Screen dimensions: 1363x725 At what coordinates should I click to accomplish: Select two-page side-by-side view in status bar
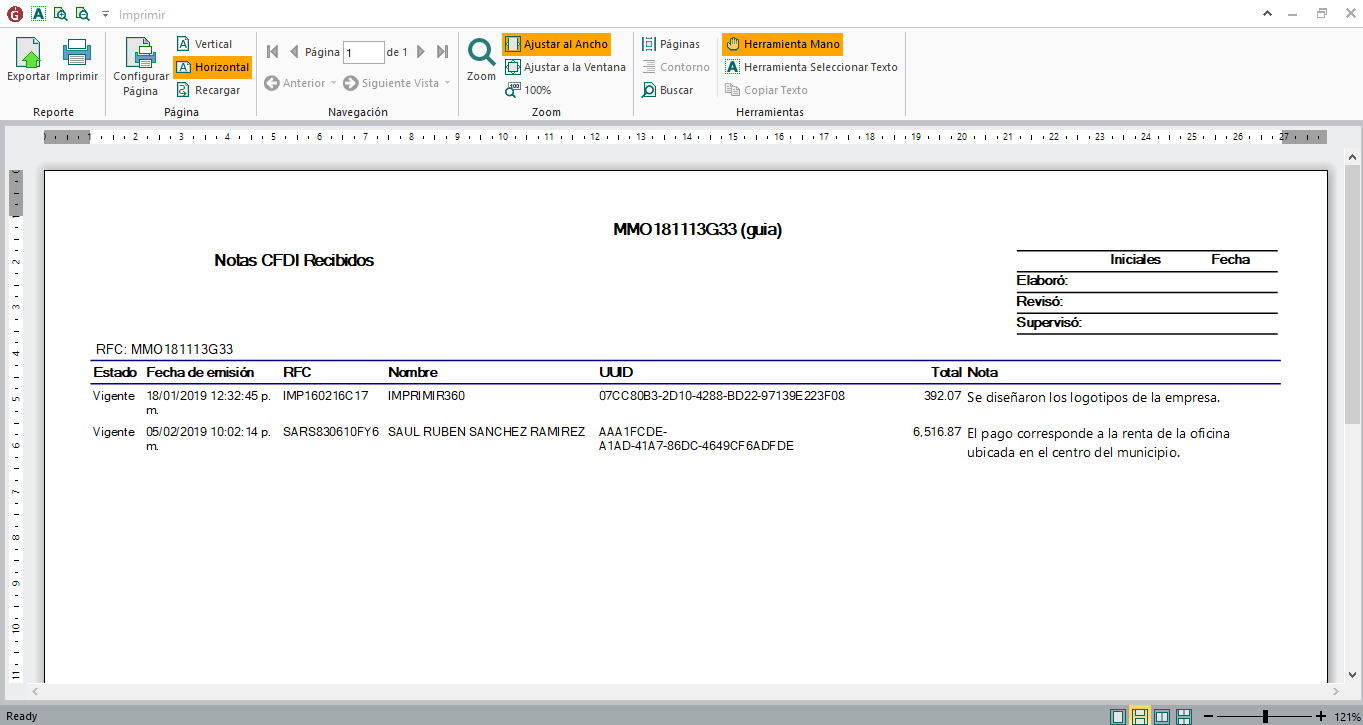(1161, 716)
